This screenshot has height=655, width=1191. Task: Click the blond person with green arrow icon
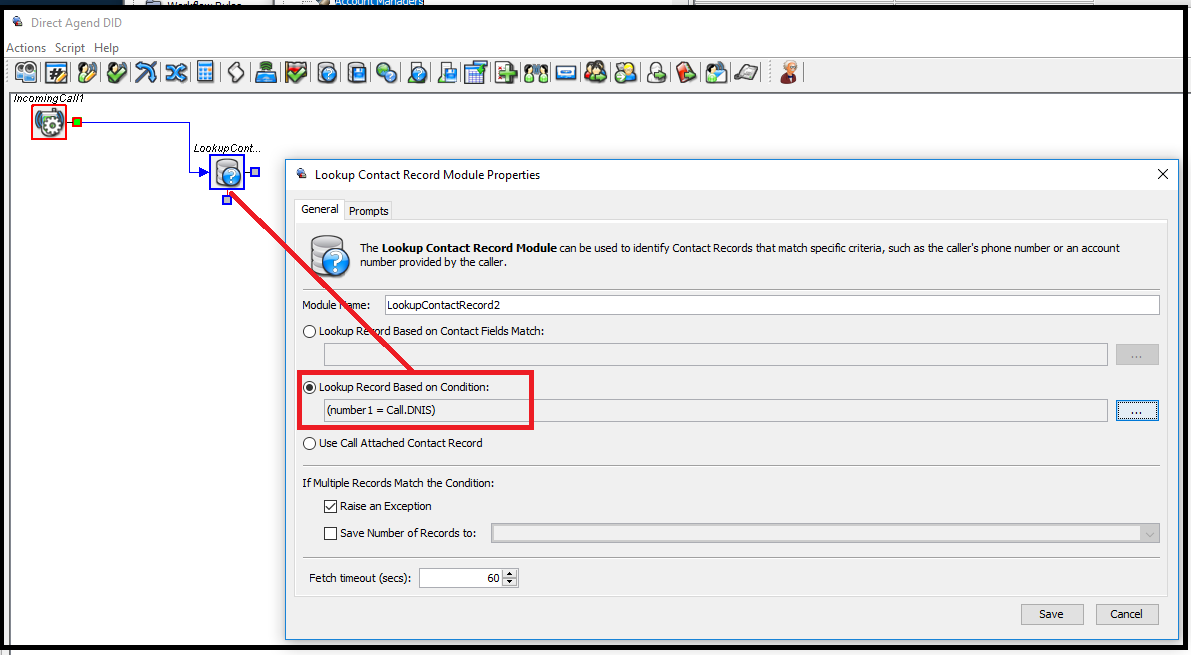click(625, 73)
